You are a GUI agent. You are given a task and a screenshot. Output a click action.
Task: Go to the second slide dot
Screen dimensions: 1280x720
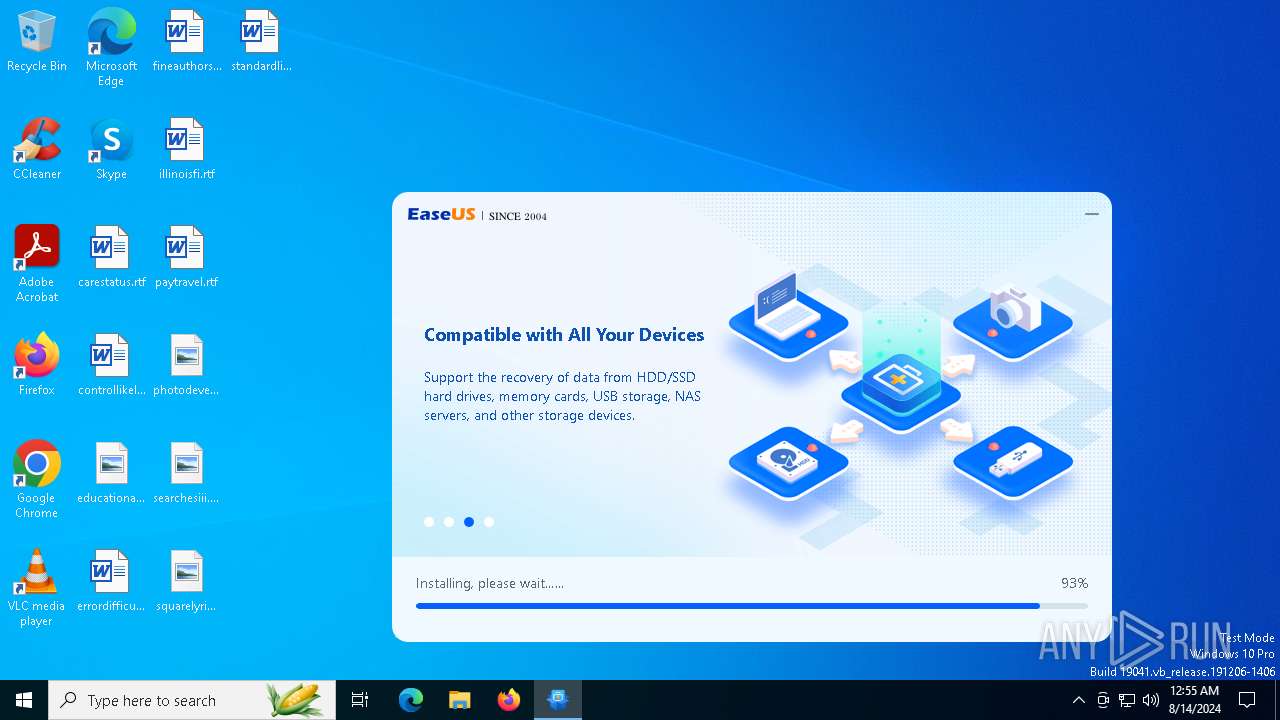(449, 522)
